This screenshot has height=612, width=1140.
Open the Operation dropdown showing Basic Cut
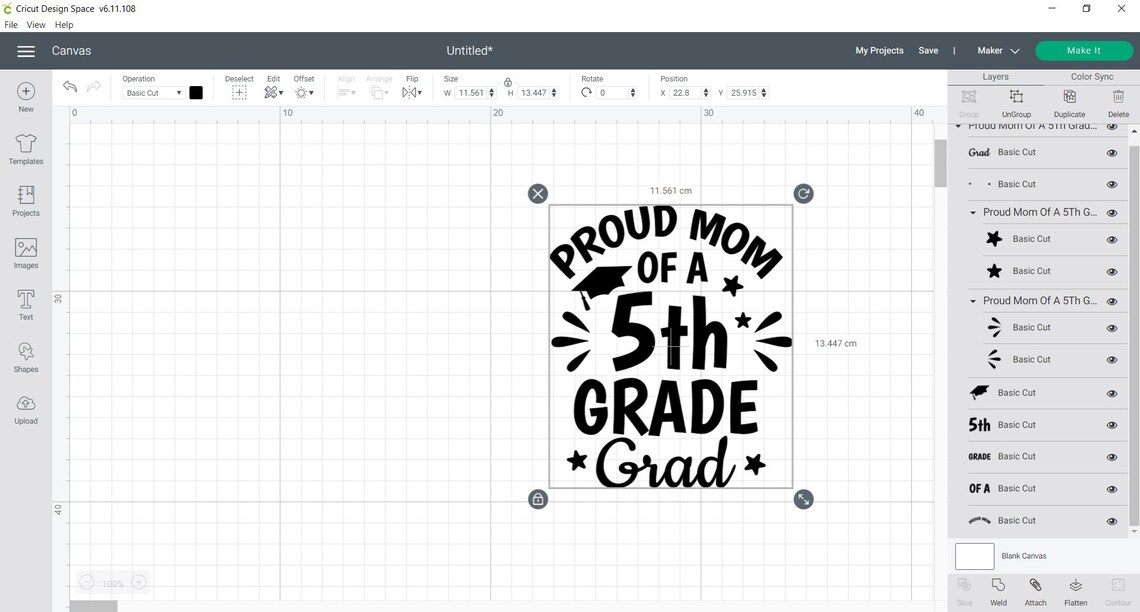150,92
